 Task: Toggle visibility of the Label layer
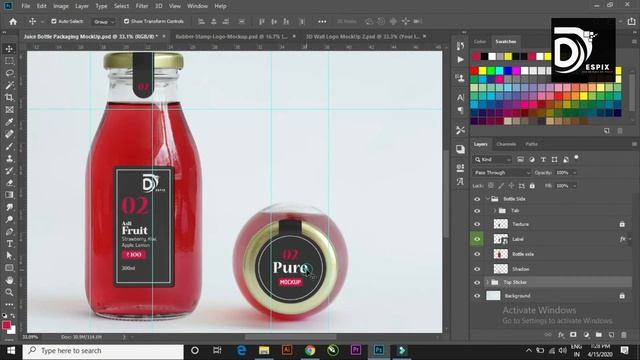coord(477,239)
